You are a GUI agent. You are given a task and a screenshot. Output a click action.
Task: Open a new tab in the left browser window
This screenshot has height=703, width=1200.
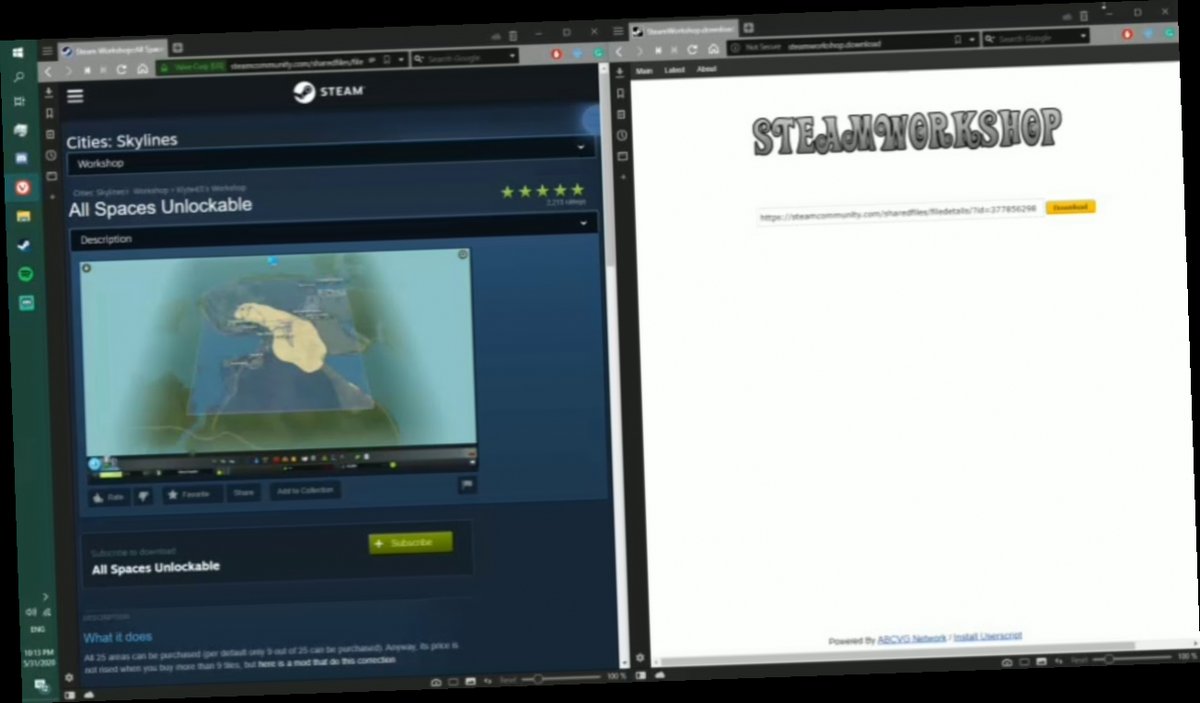pyautogui.click(x=178, y=47)
